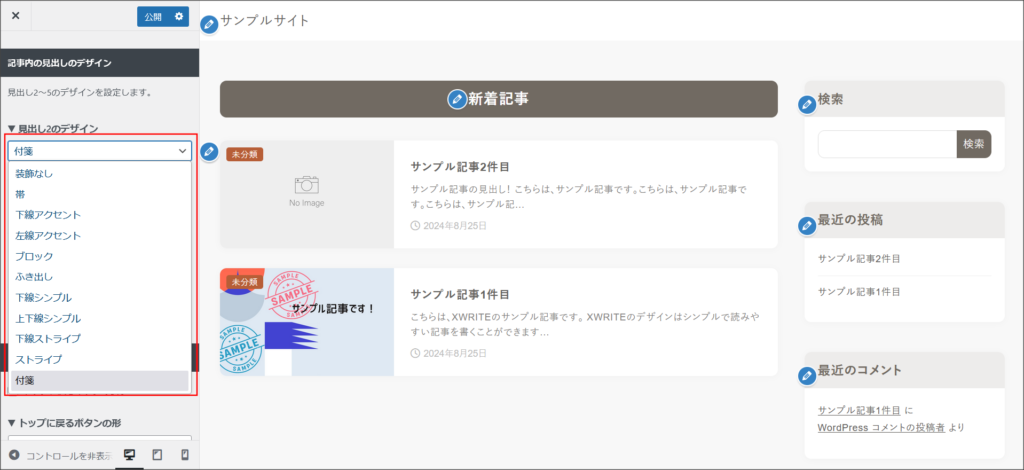Screen dimensions: 1024x470
Task: Open サンプル記事2件目 in recent posts
Action: coord(859,258)
